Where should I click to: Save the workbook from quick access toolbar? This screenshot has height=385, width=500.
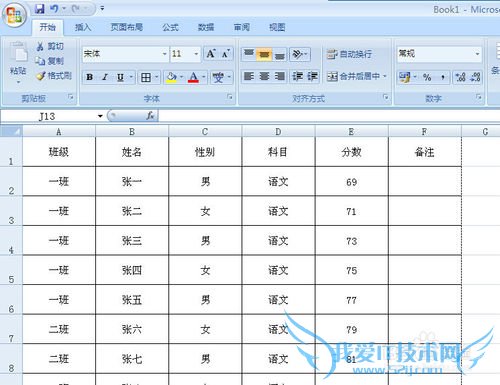(x=40, y=9)
